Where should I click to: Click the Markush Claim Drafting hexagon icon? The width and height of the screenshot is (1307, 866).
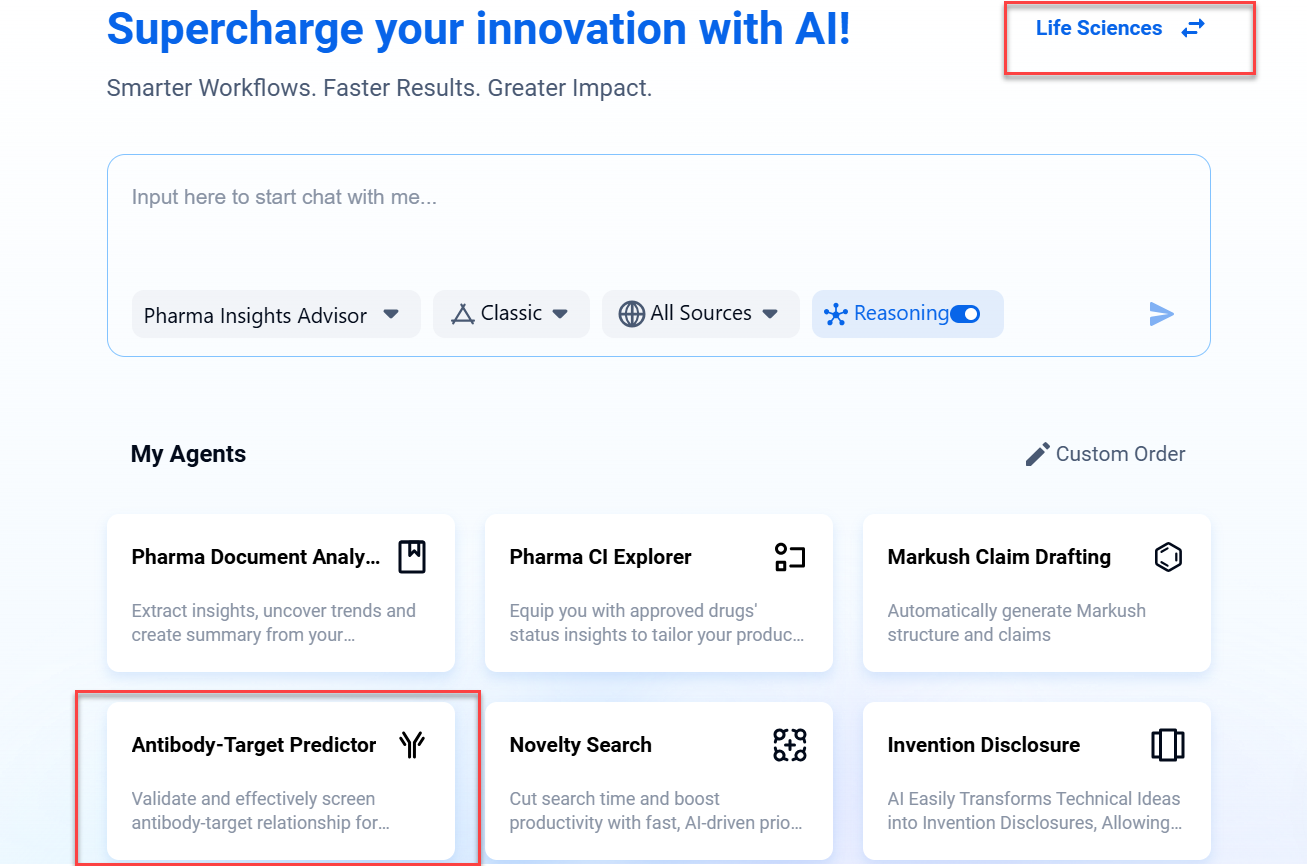click(1167, 557)
